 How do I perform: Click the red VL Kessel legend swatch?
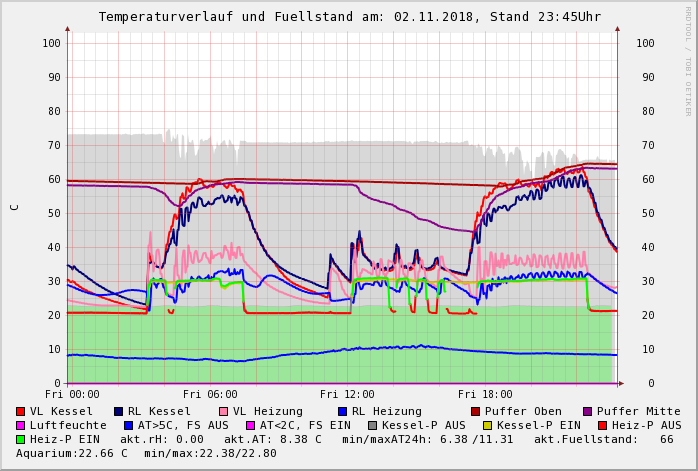pos(21,411)
